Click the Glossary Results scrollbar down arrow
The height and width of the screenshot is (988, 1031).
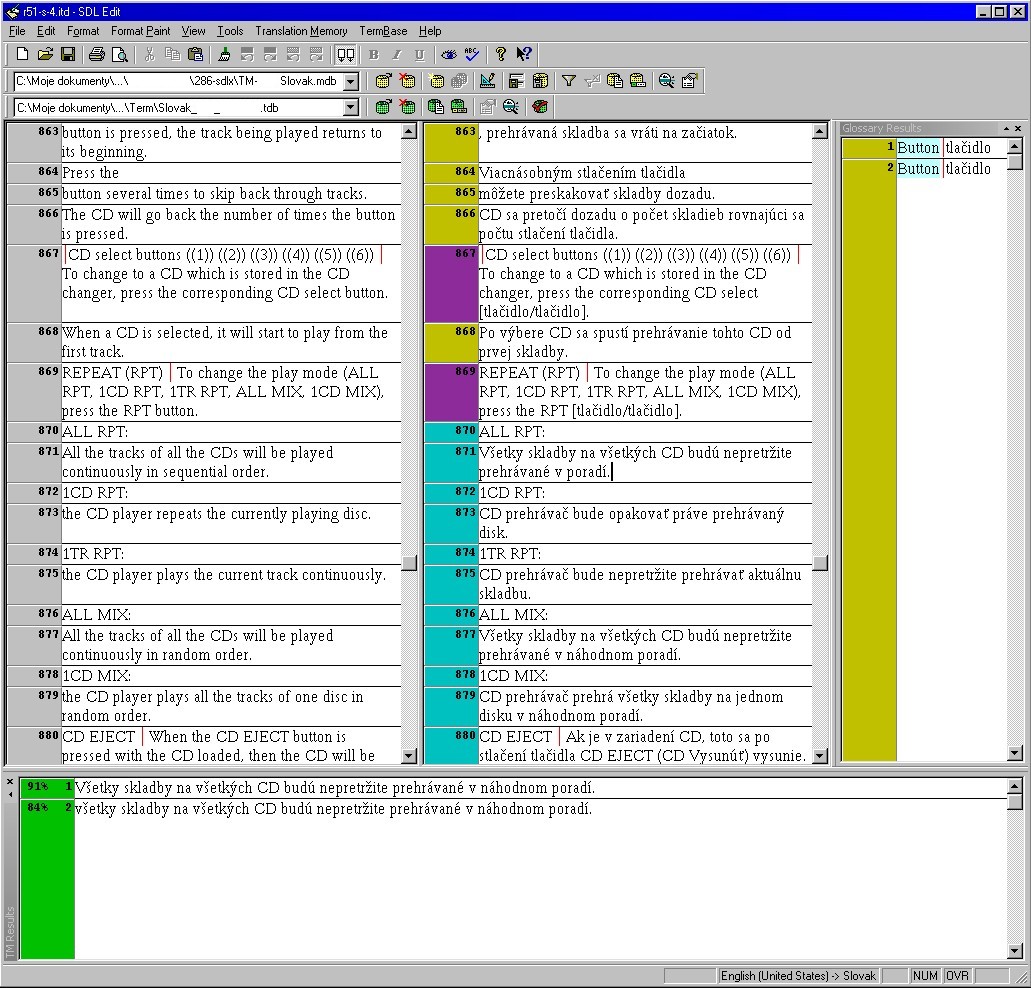(1015, 753)
